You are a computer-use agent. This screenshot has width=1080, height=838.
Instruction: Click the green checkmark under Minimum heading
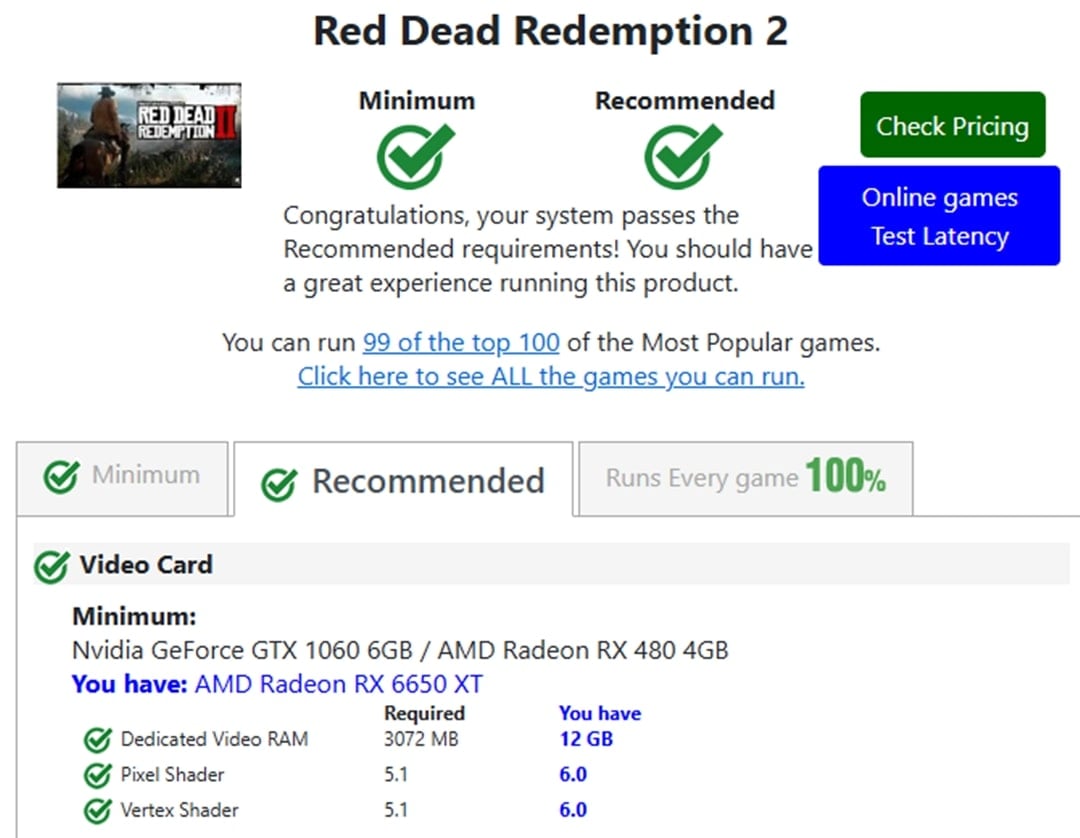click(x=415, y=156)
